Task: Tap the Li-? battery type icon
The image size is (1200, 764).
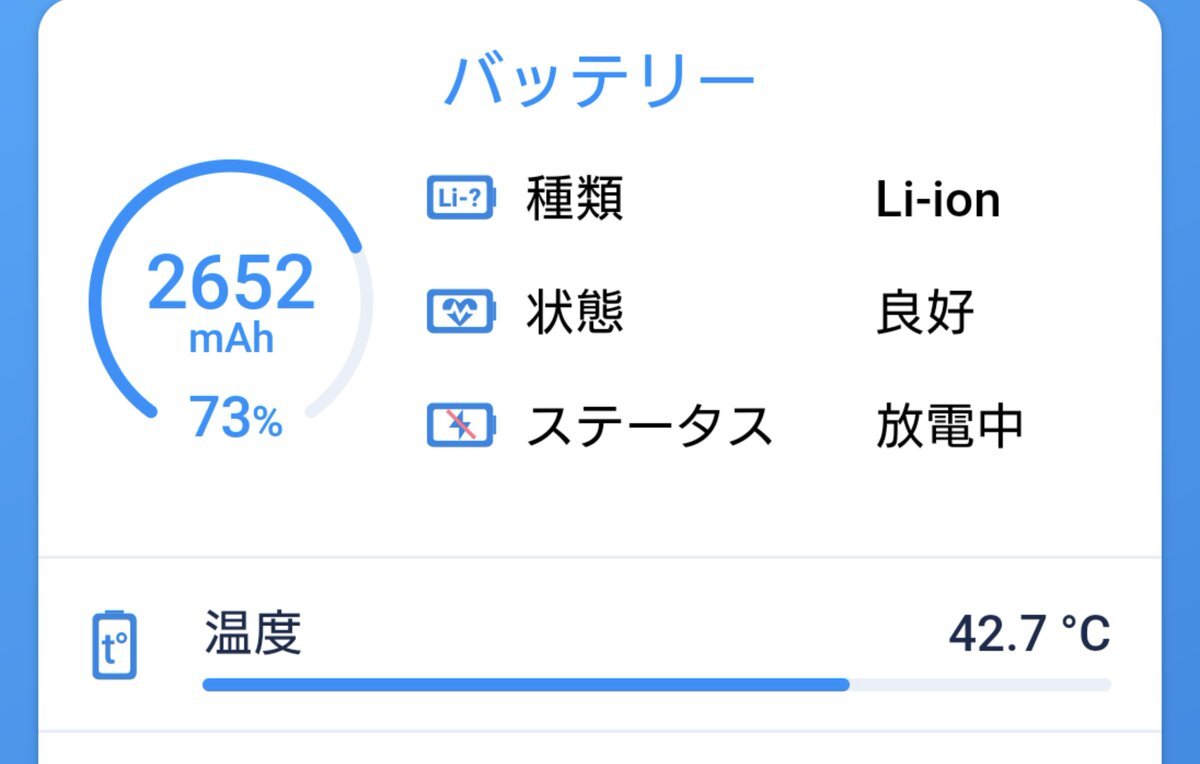Action: [460, 199]
